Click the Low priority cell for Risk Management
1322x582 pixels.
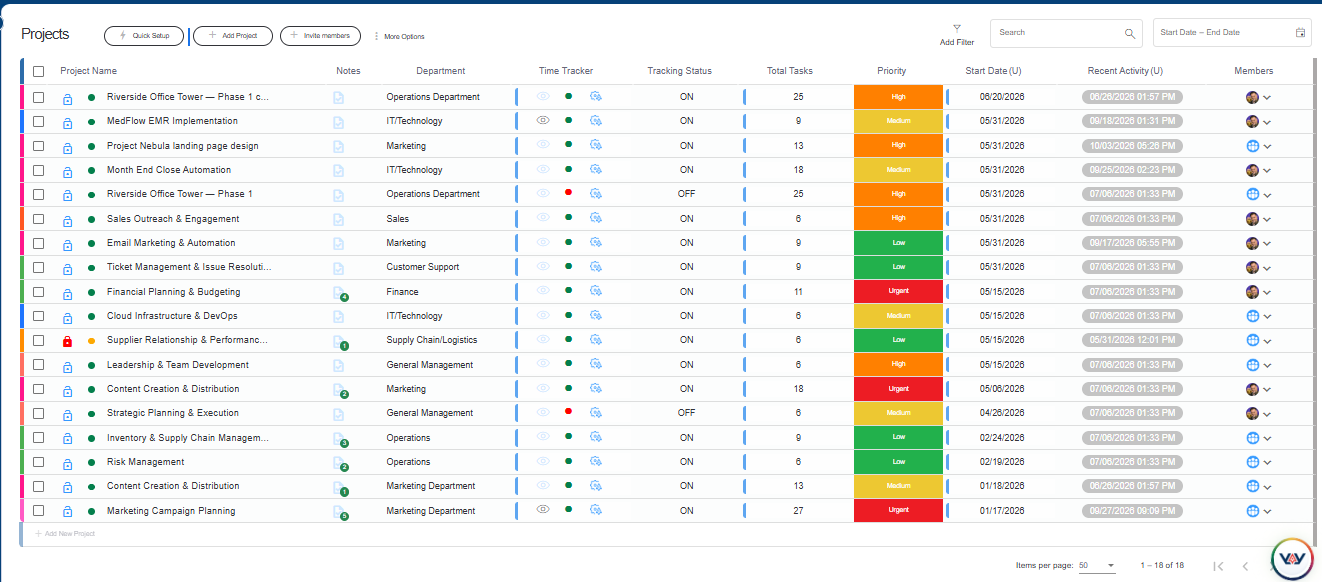(x=899, y=462)
